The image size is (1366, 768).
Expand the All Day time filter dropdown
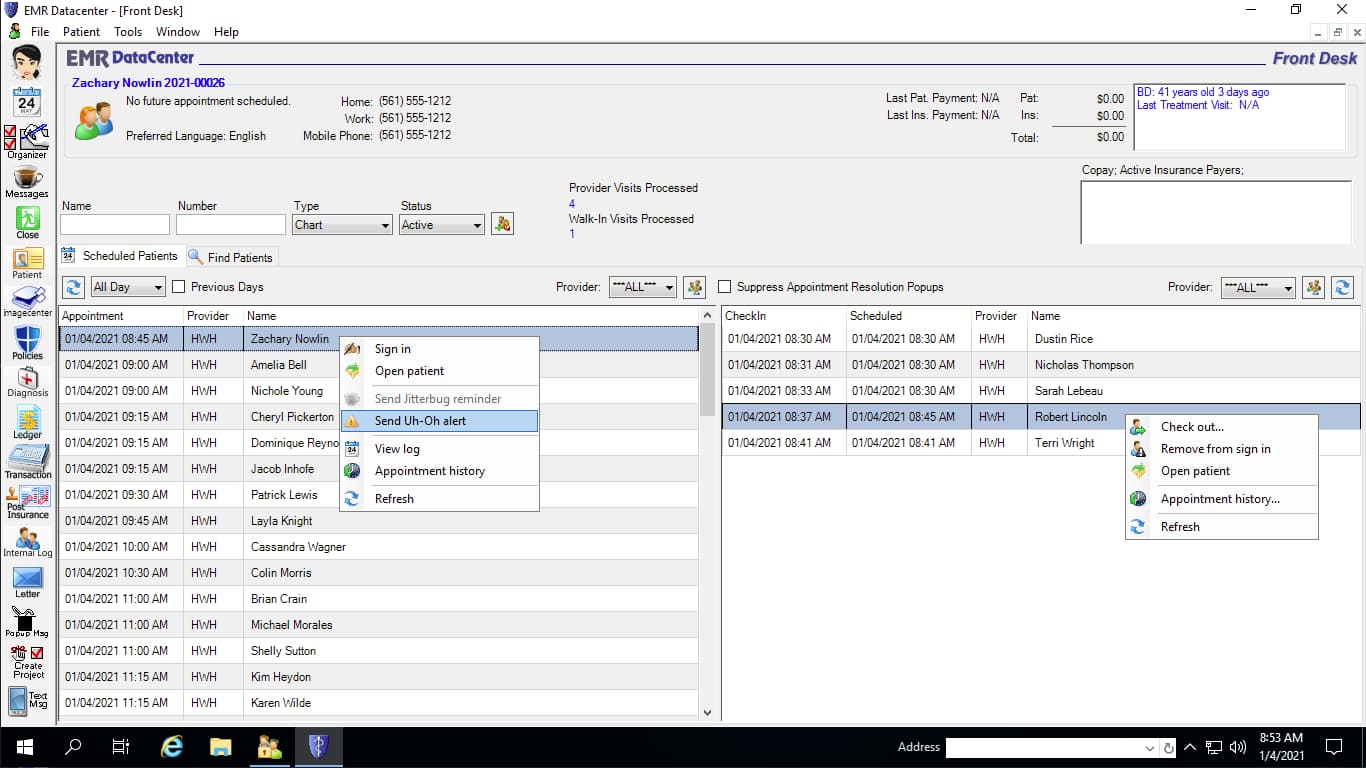158,288
